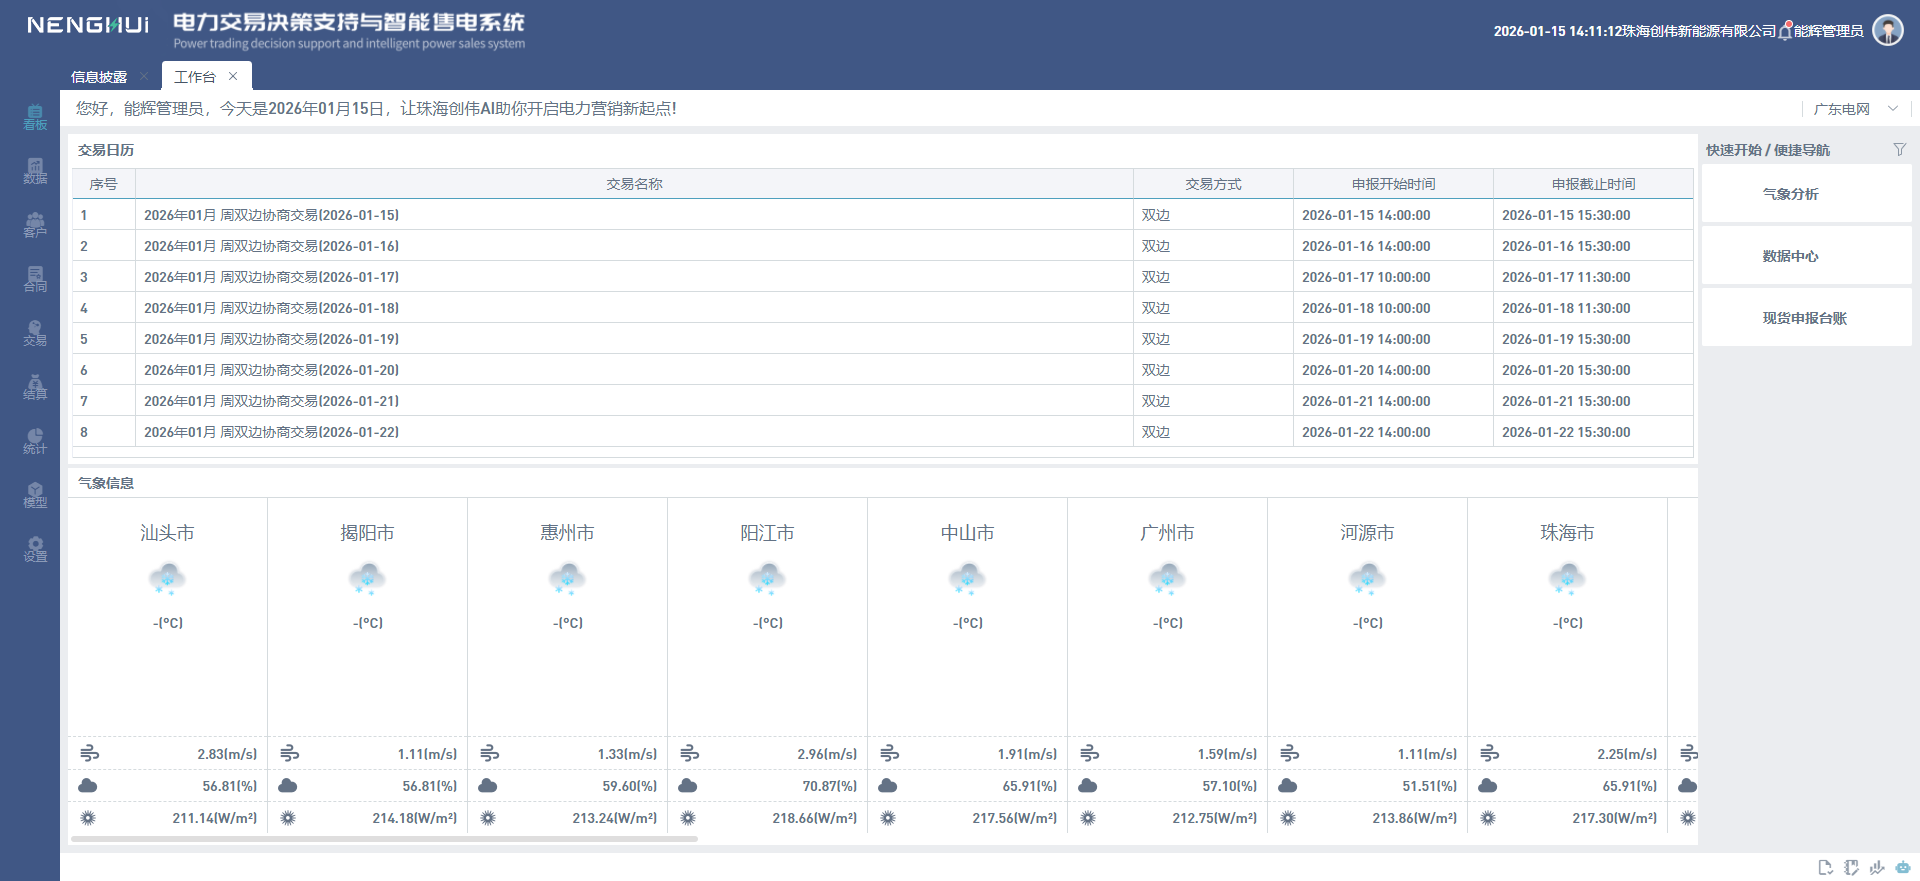Viewport: 1920px width, 881px height.
Task: View 统计 statistics from the sidebar
Action: click(x=35, y=441)
